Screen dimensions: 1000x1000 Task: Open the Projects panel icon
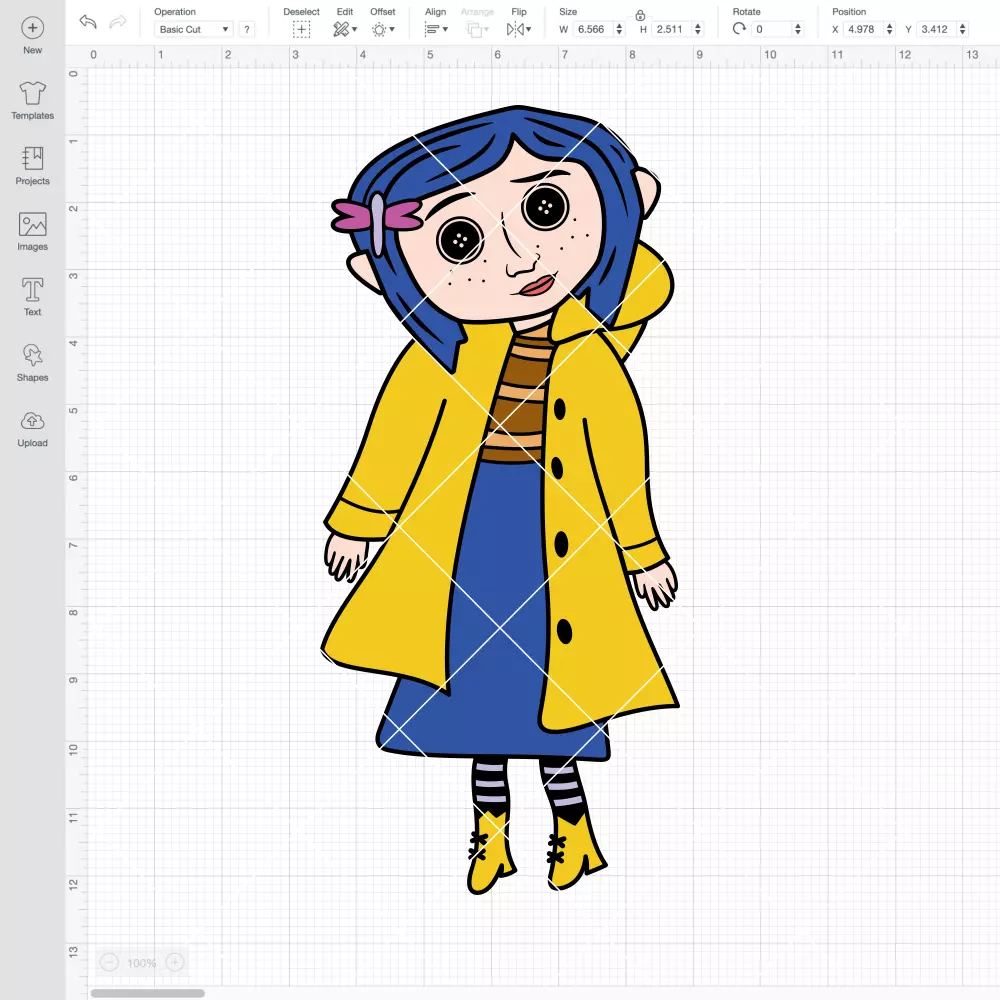point(33,159)
